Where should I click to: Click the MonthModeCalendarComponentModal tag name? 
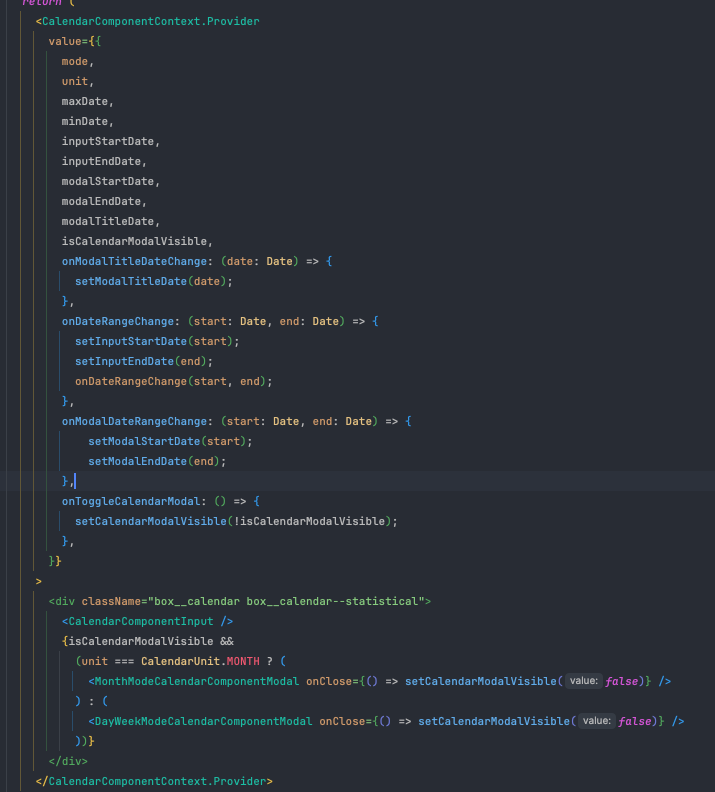point(196,681)
